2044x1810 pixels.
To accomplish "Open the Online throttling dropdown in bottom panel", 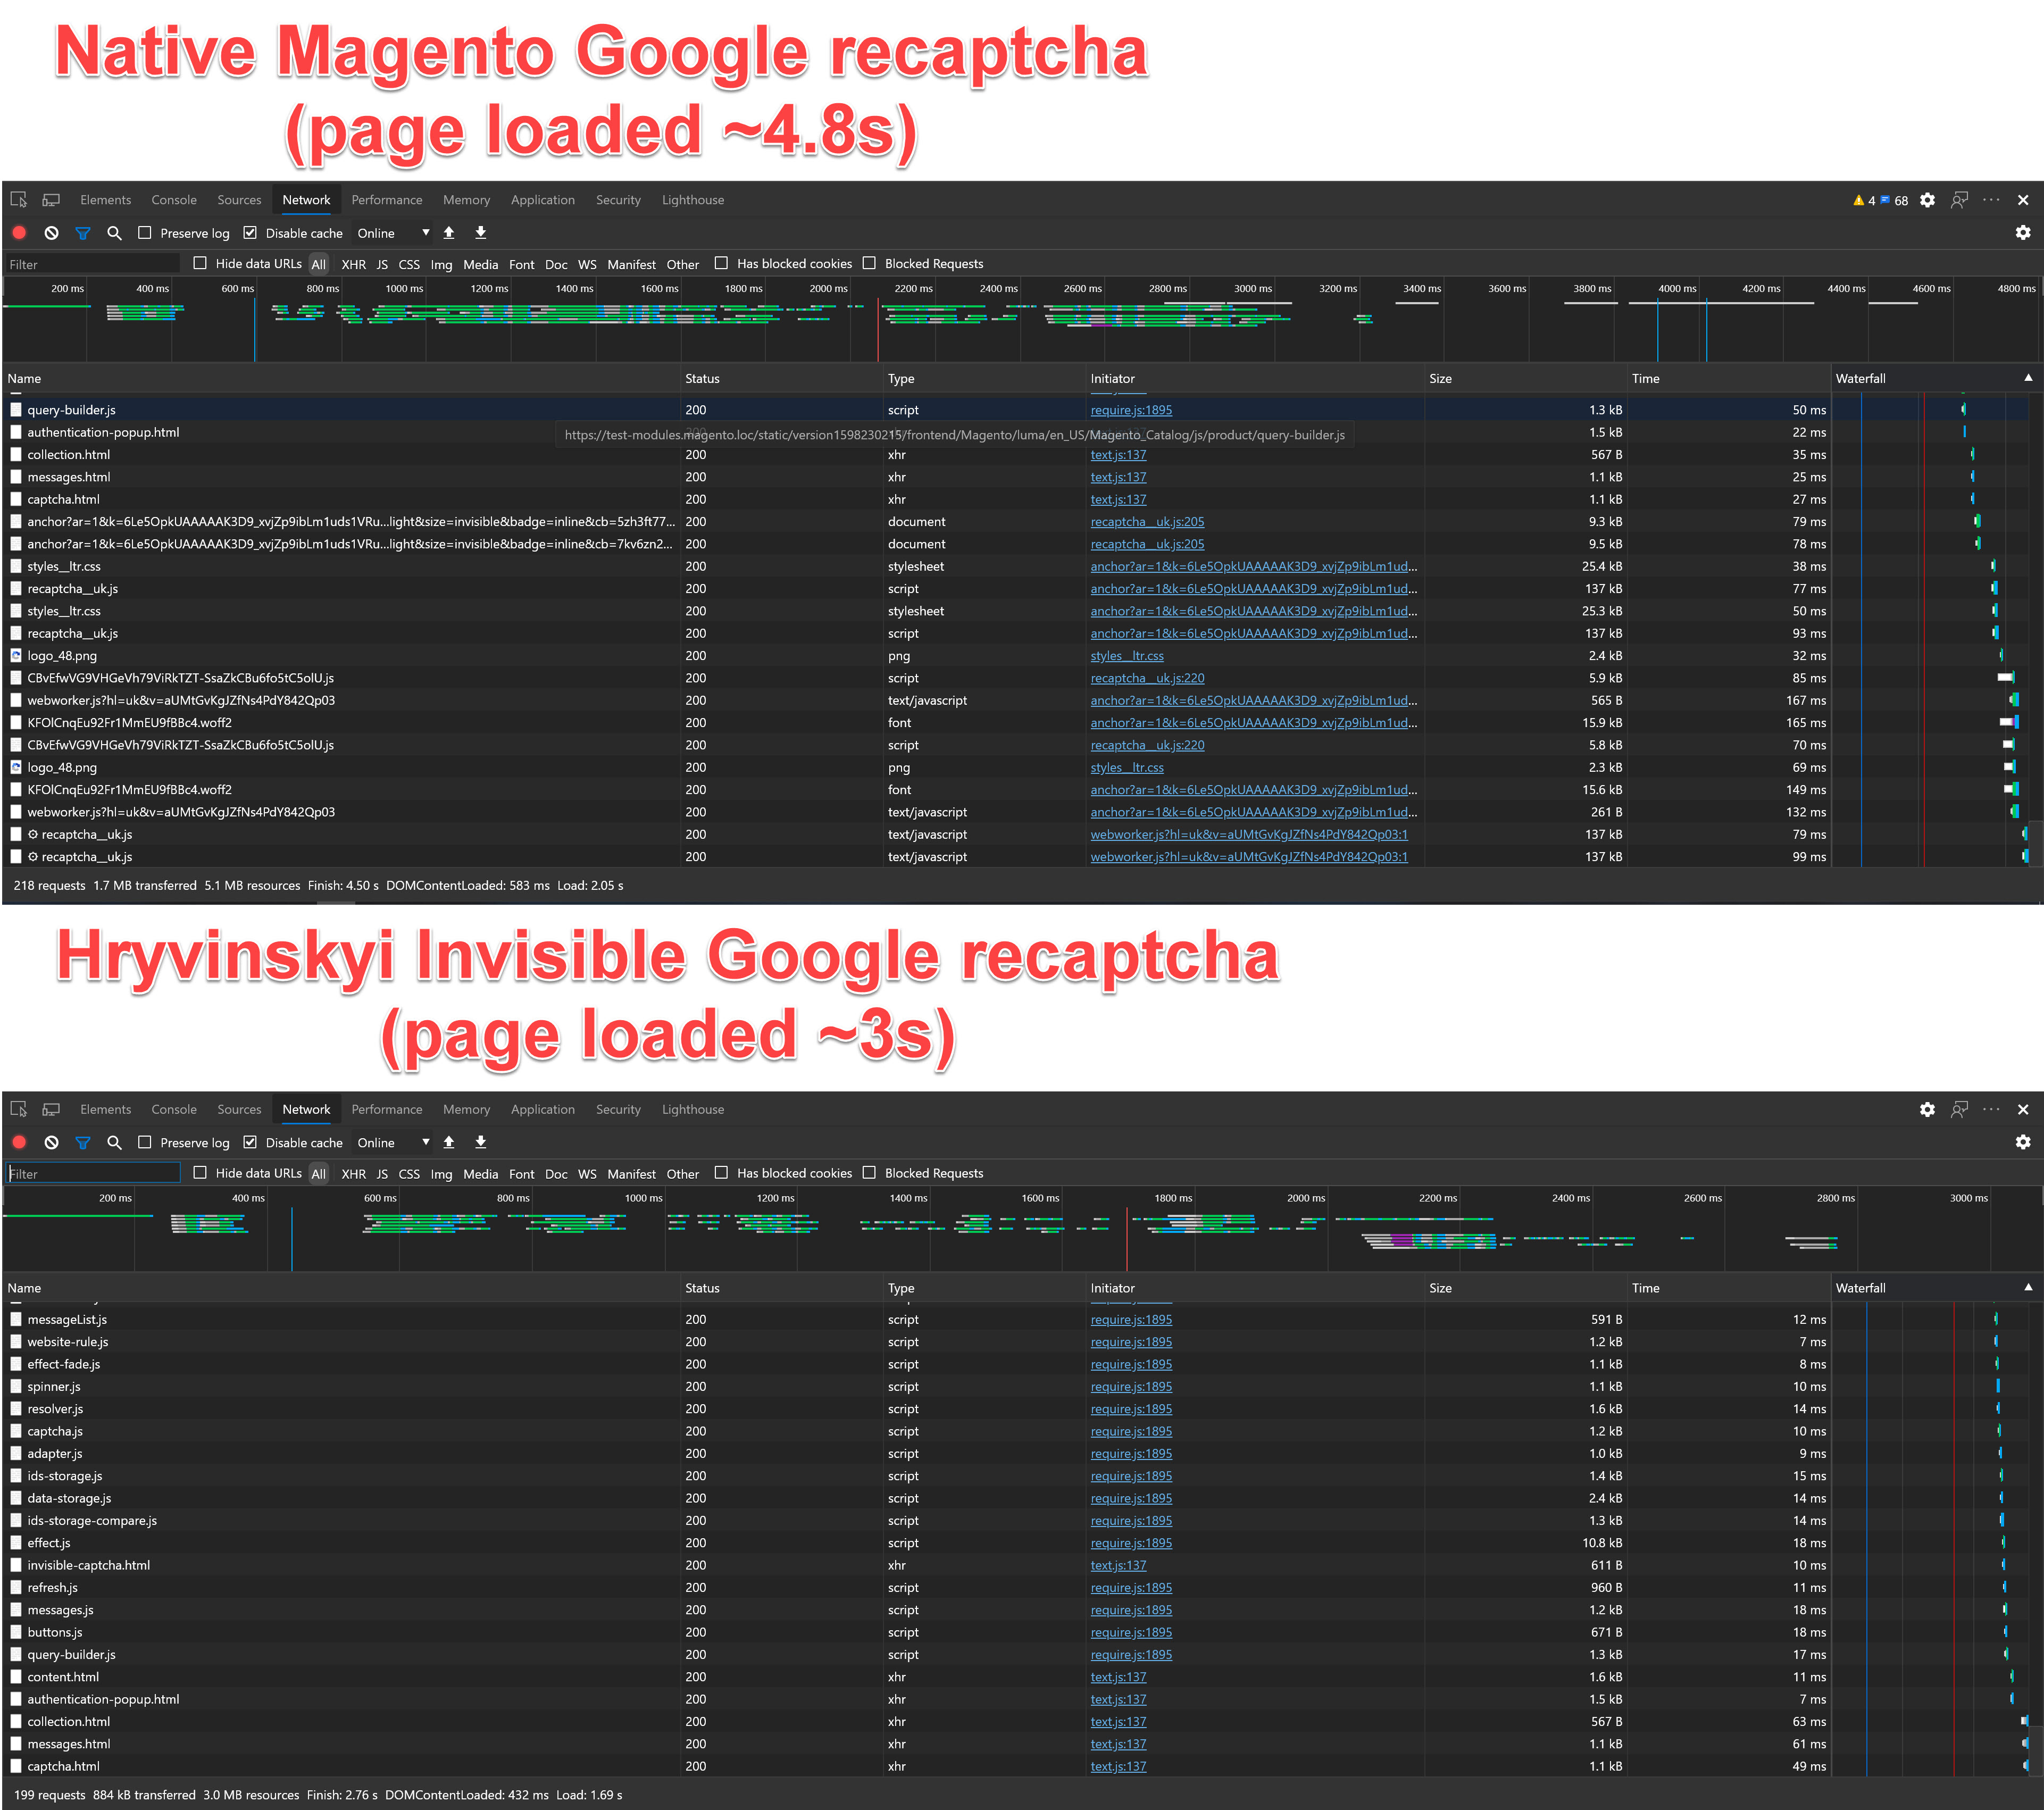I will (x=393, y=1142).
